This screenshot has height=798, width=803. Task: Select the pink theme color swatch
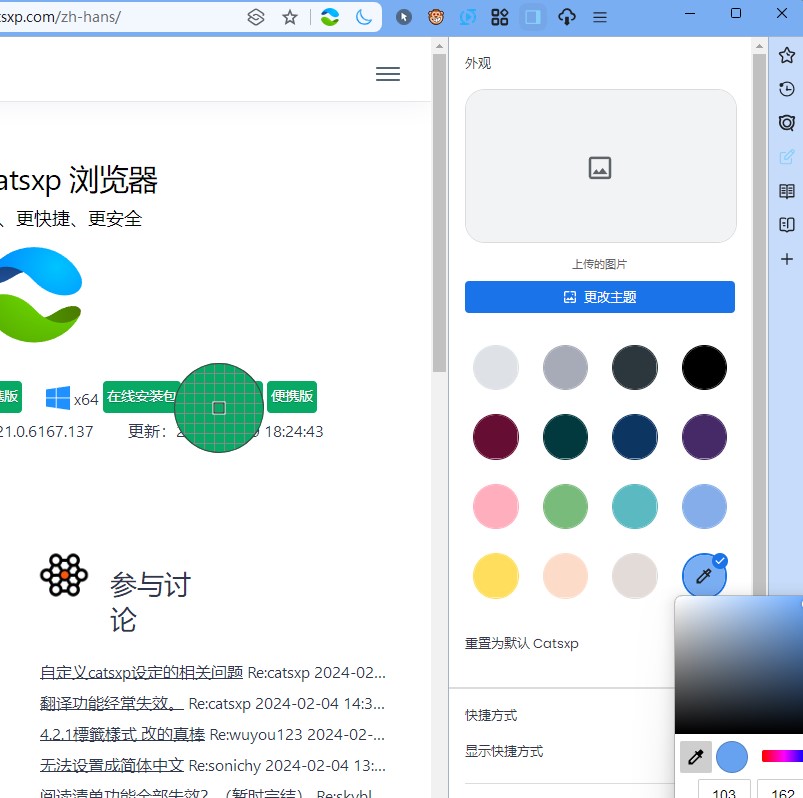[x=496, y=506]
